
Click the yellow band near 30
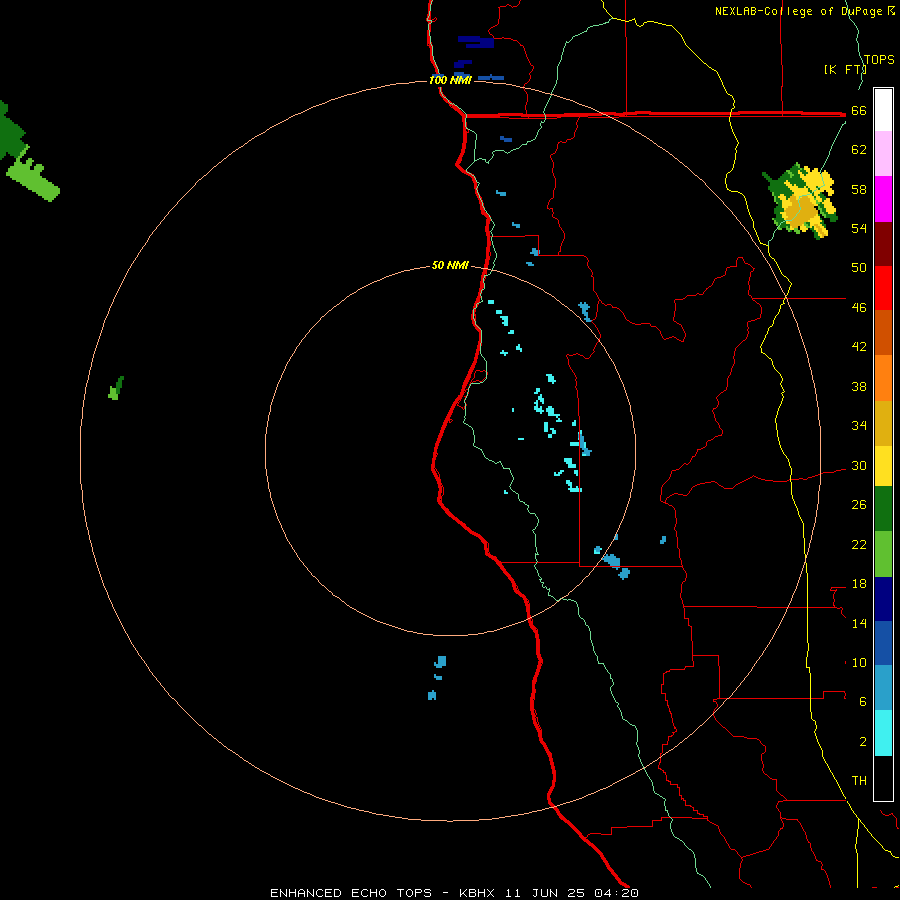coord(883,466)
